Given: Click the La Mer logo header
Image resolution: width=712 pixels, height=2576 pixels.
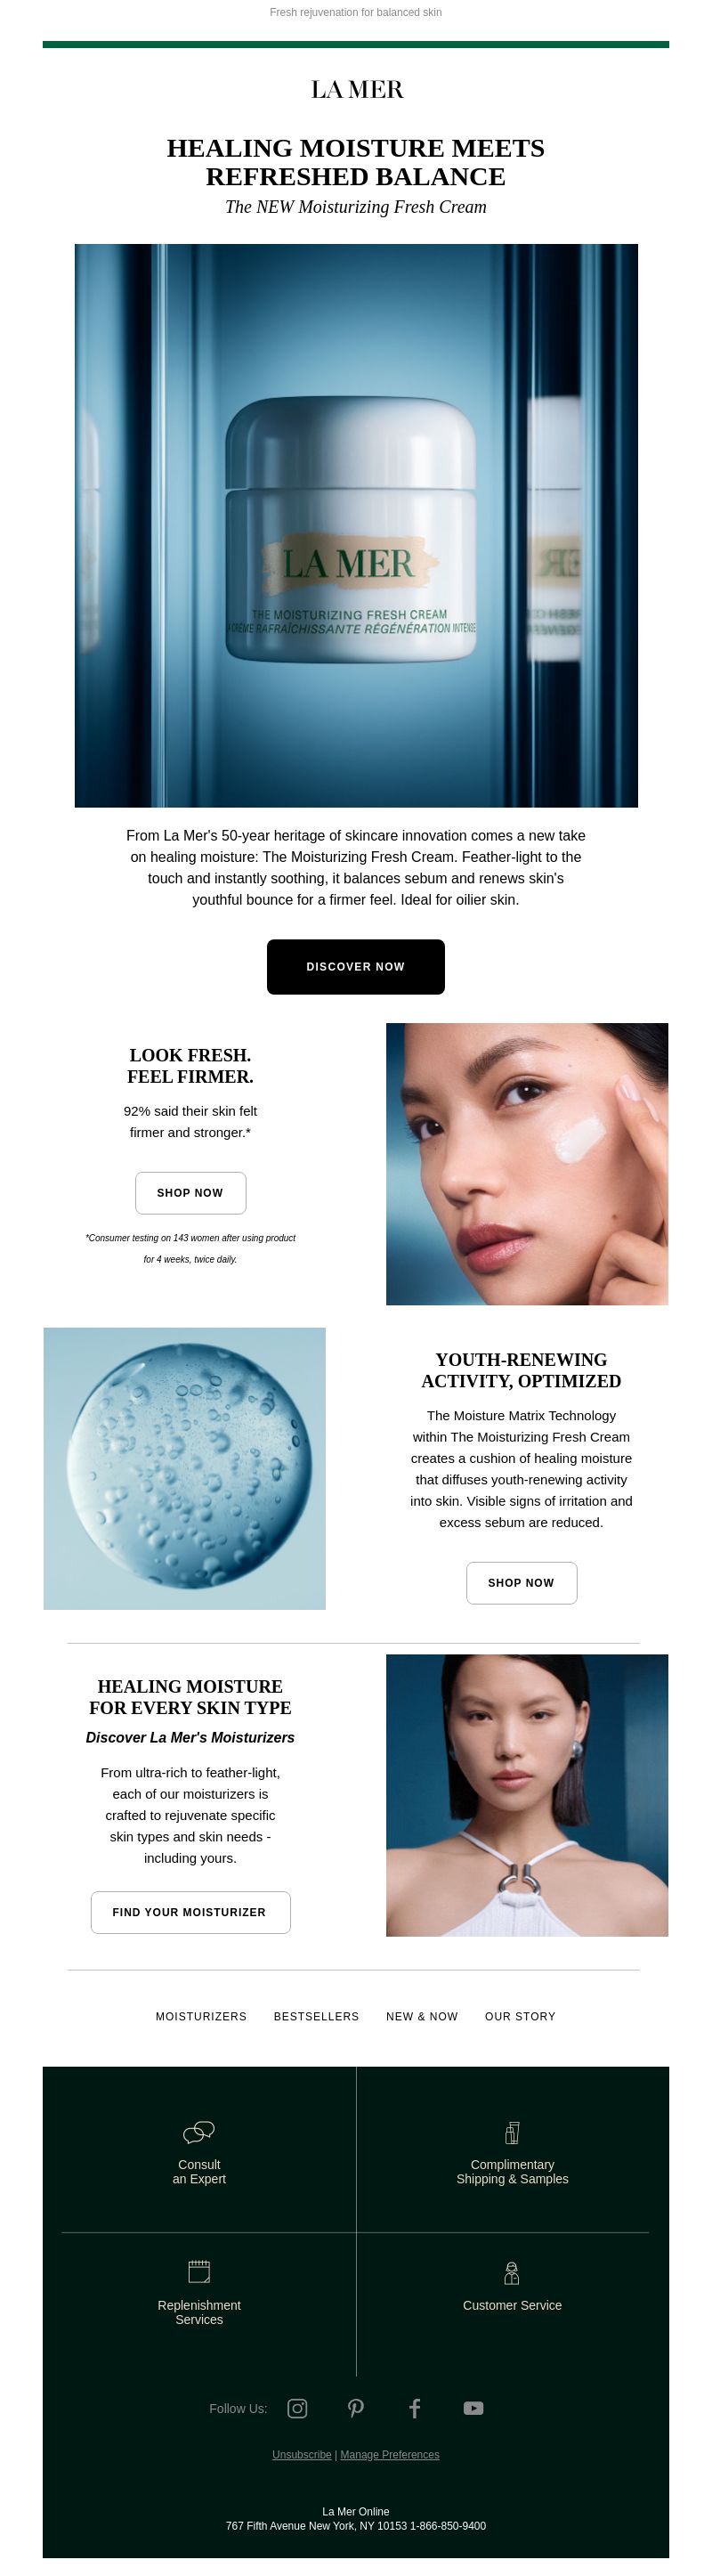Looking at the screenshot, I should [x=356, y=90].
